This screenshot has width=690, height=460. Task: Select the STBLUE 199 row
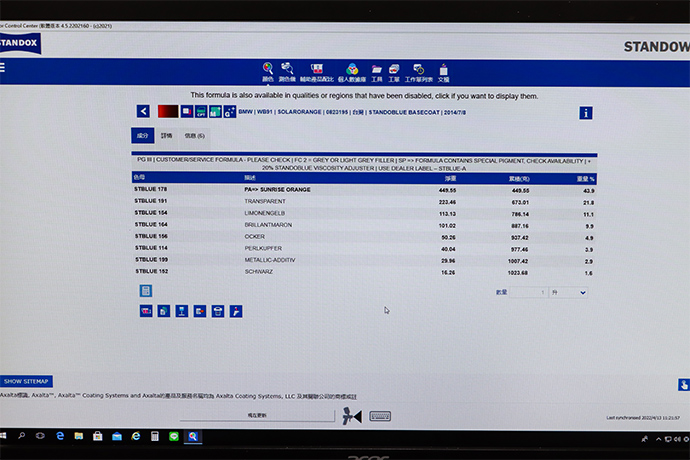click(364, 260)
